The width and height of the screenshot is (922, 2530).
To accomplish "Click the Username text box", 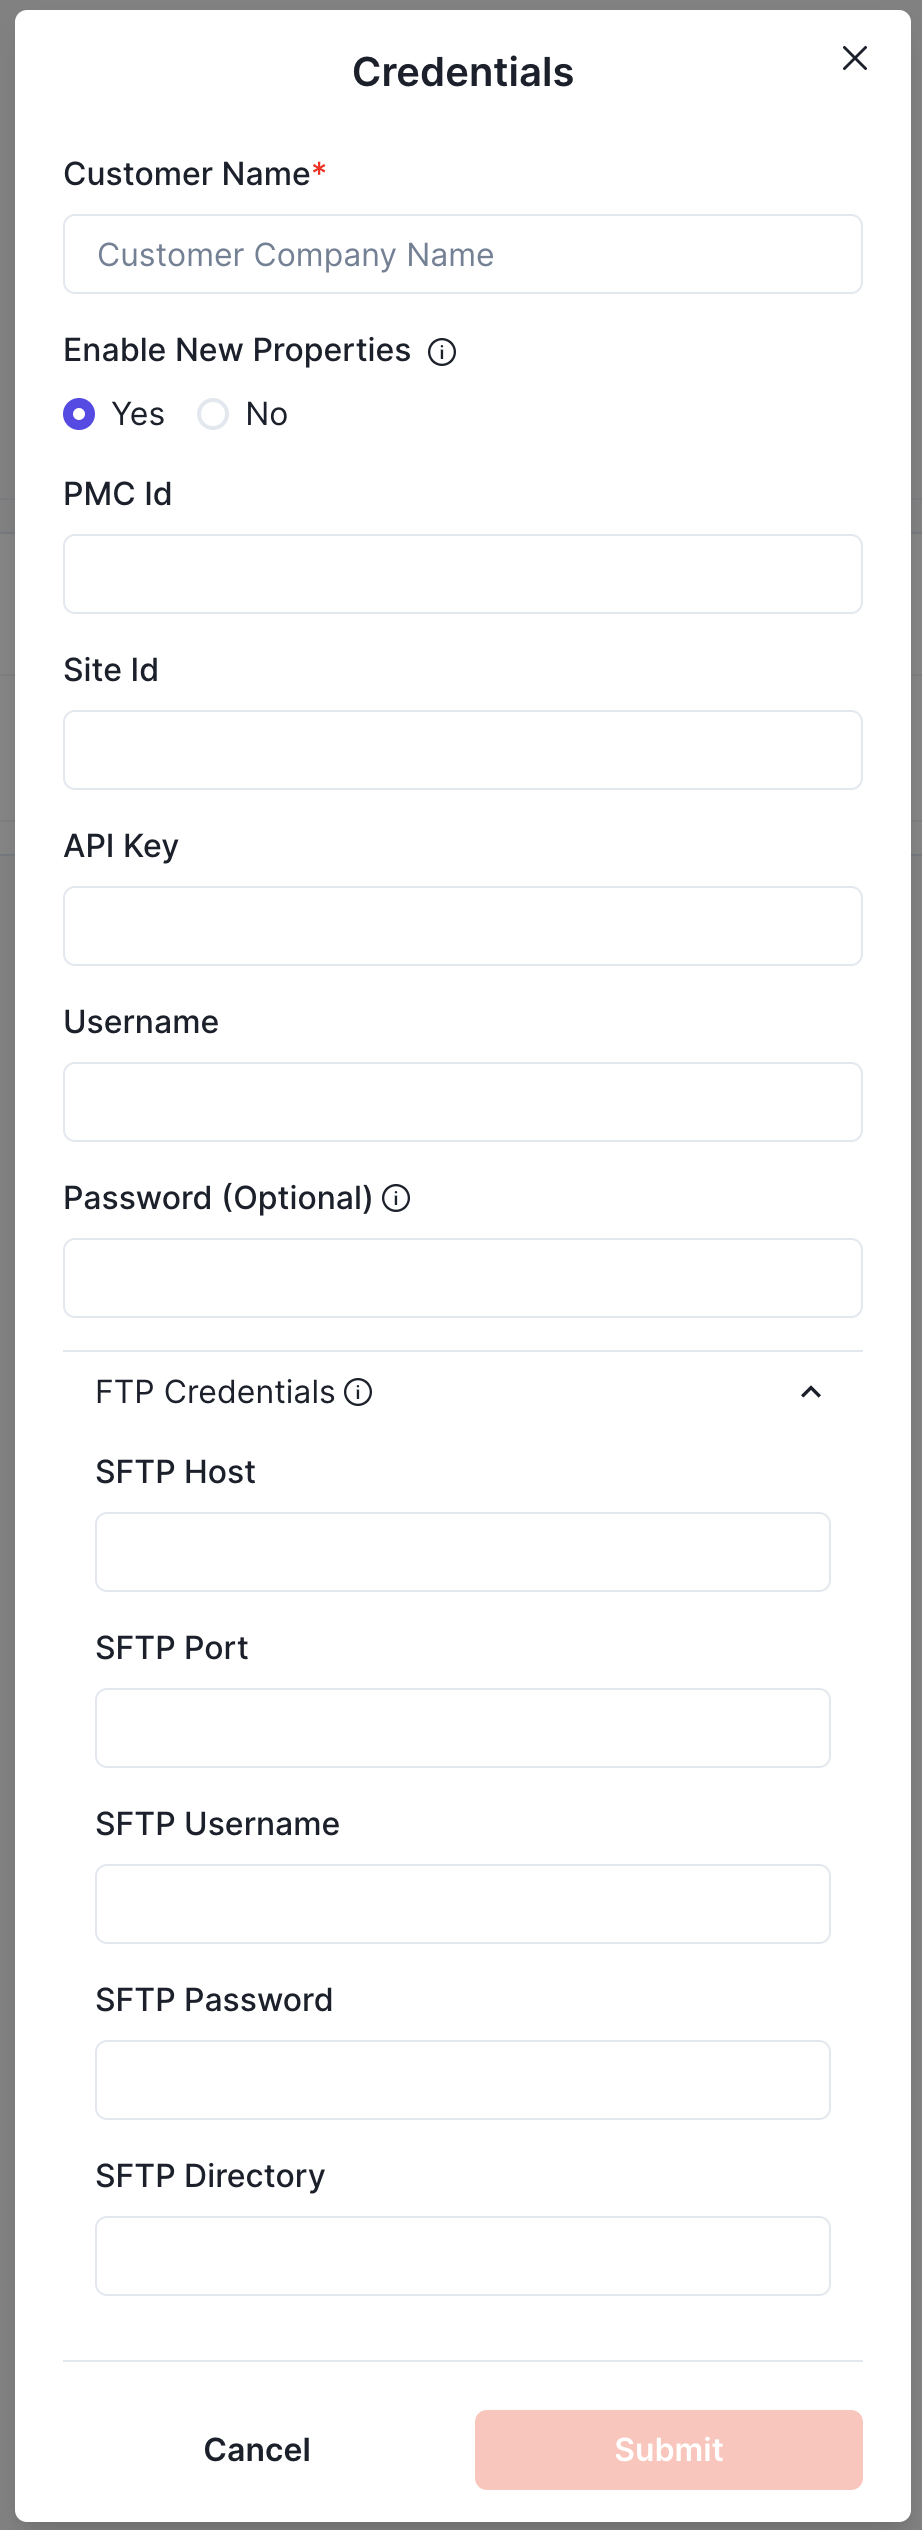I will point(462,1102).
